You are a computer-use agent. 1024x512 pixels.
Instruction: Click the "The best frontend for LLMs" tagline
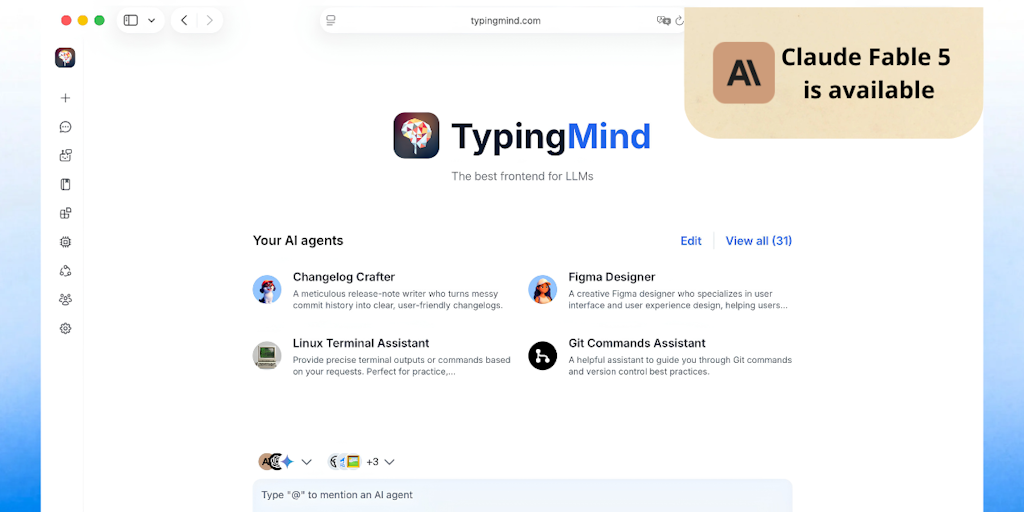coord(522,176)
